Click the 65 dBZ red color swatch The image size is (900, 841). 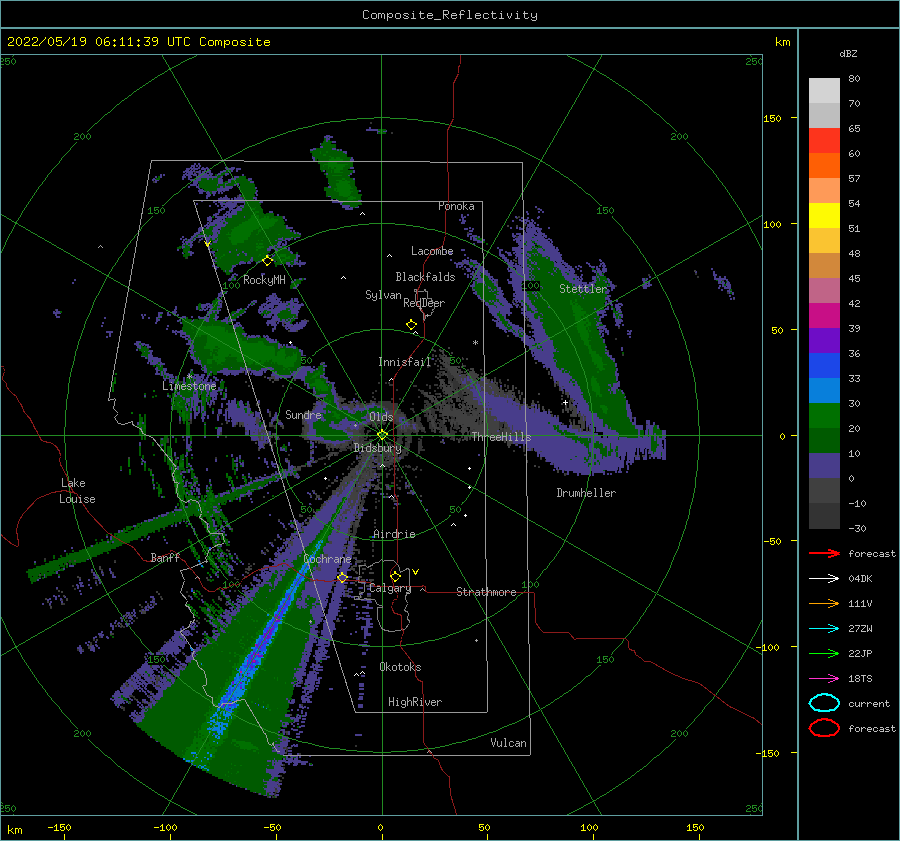click(x=824, y=141)
